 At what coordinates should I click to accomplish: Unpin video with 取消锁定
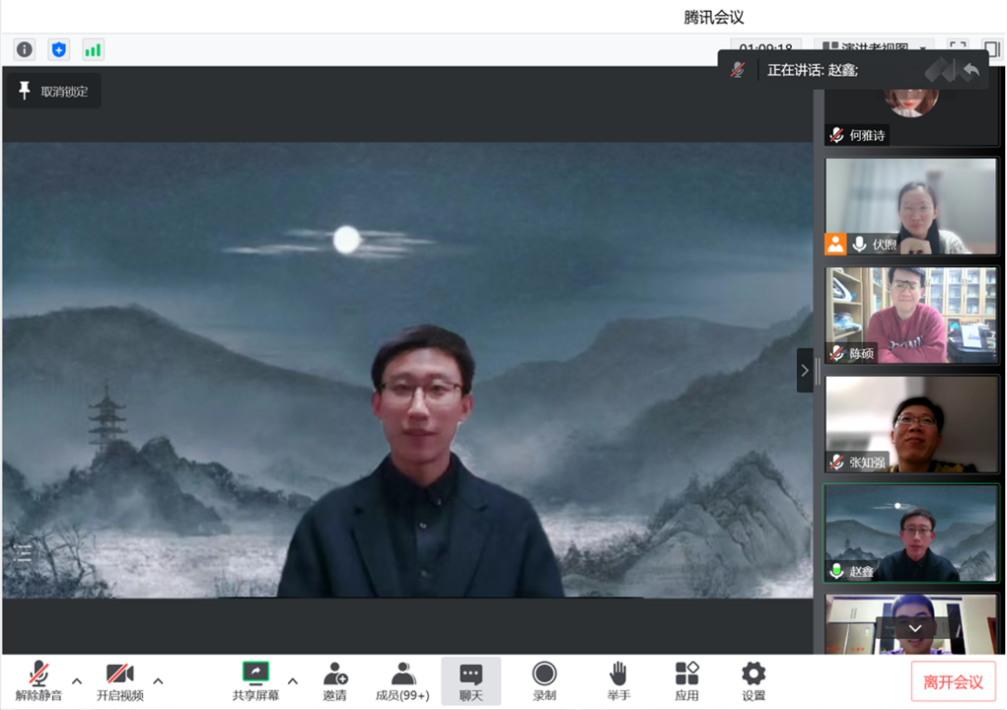coord(54,91)
